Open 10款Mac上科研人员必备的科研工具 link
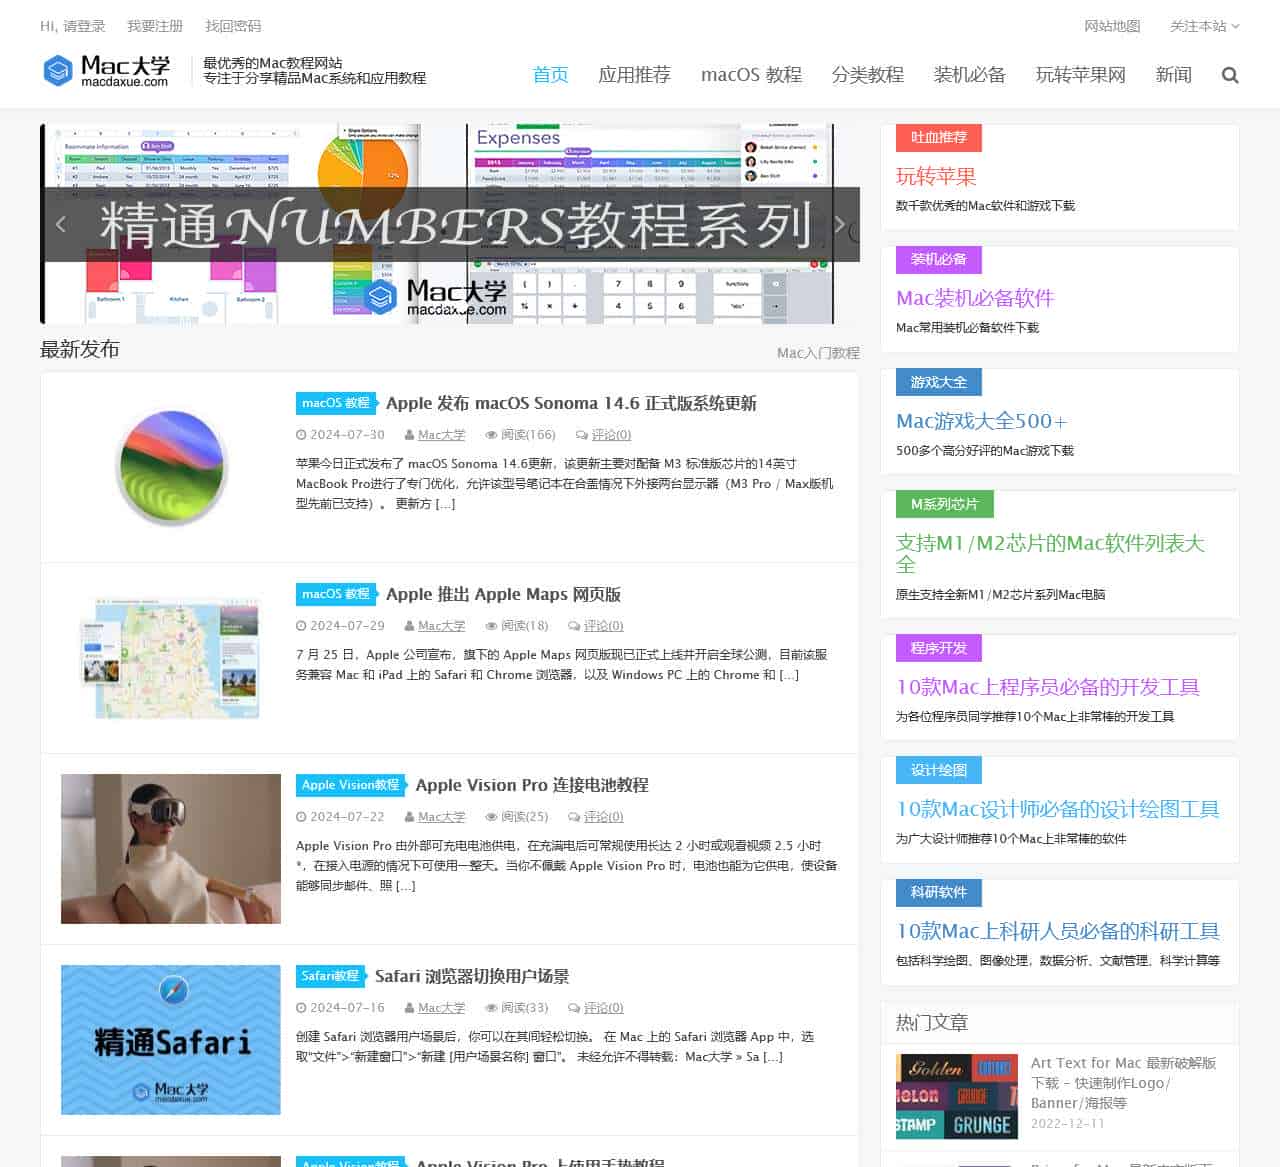 1058,931
